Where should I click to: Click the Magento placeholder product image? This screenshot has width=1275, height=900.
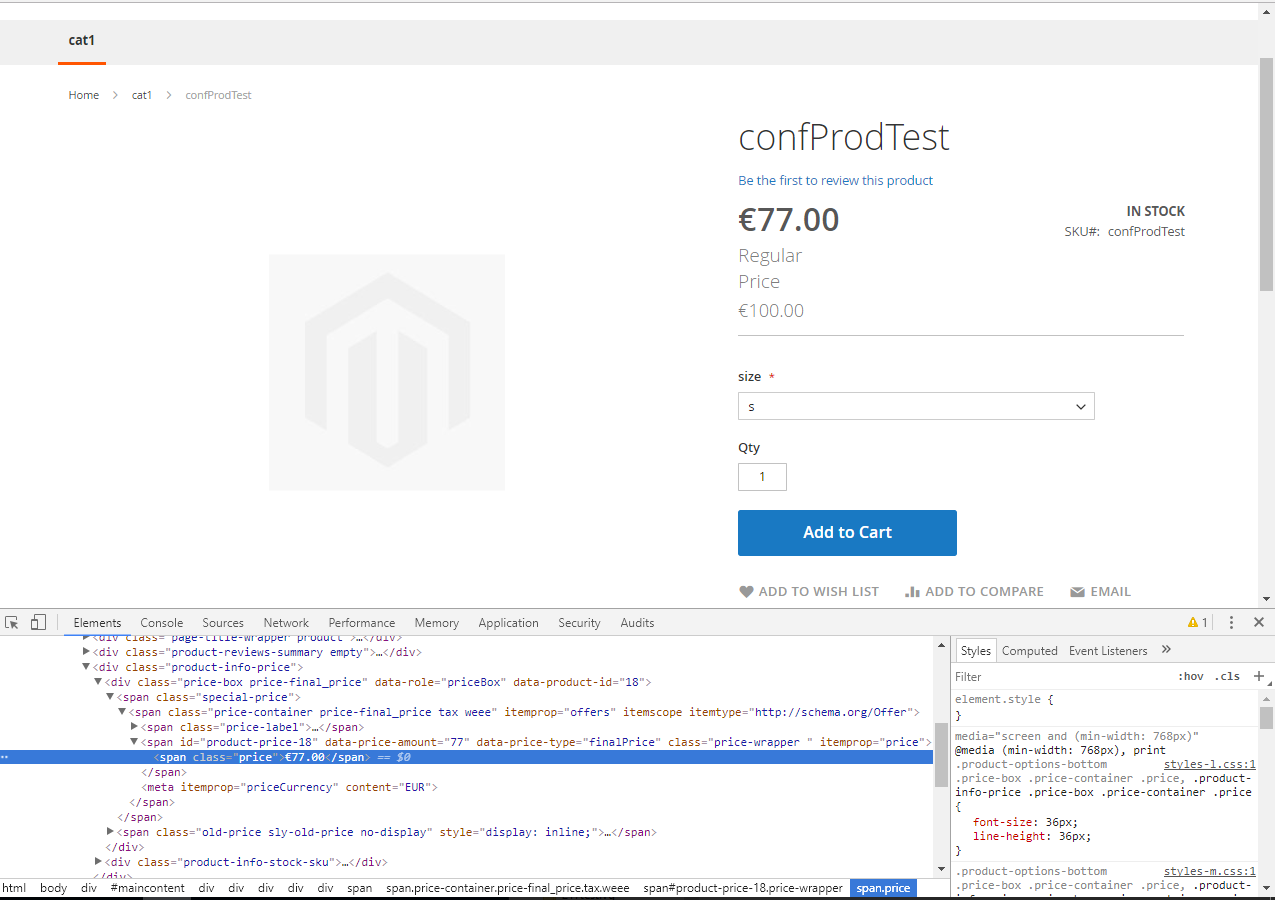[387, 372]
